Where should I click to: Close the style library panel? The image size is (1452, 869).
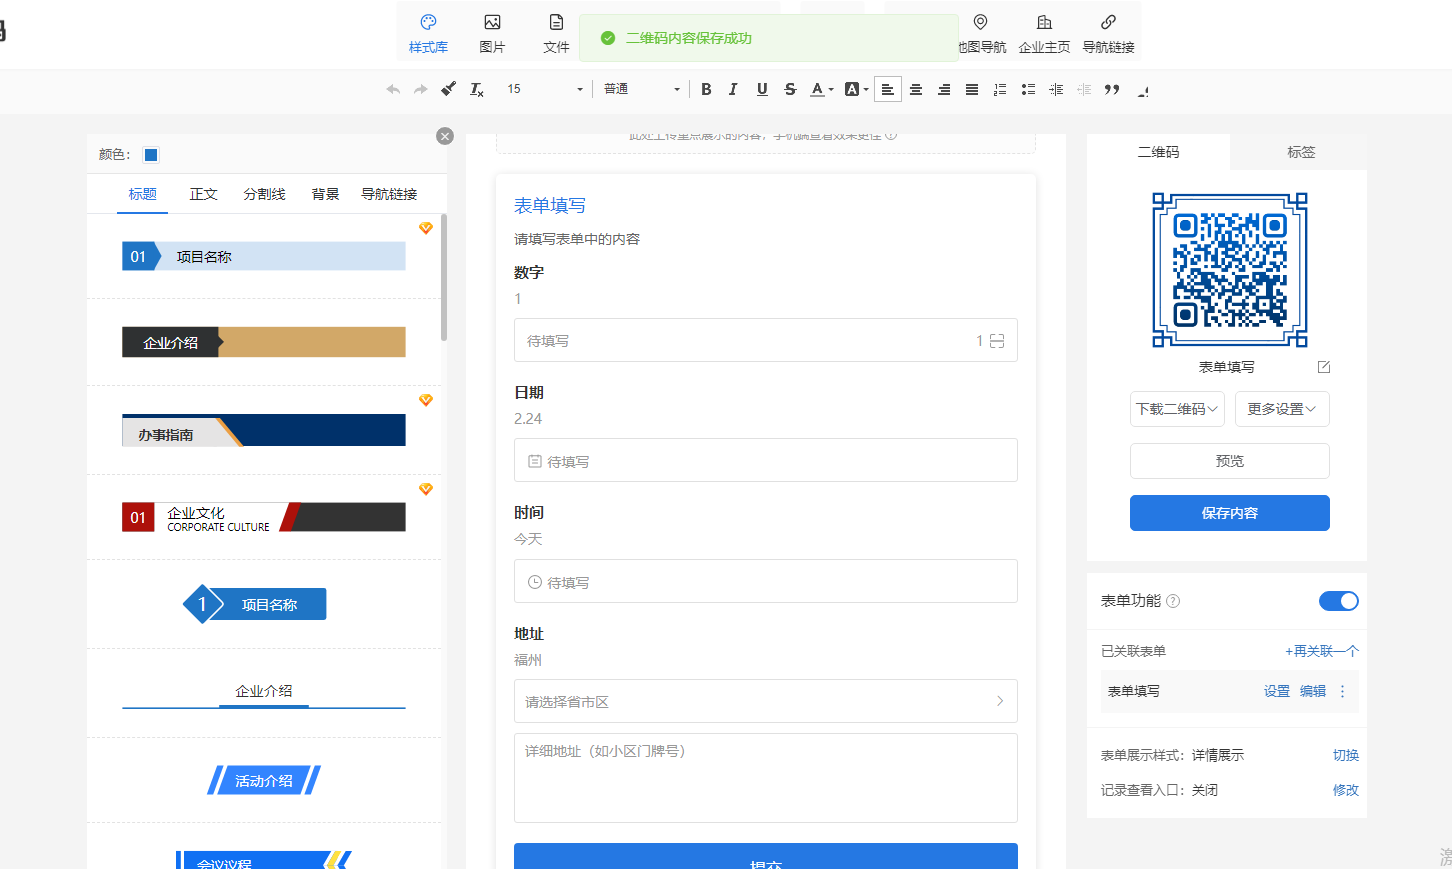(x=445, y=136)
